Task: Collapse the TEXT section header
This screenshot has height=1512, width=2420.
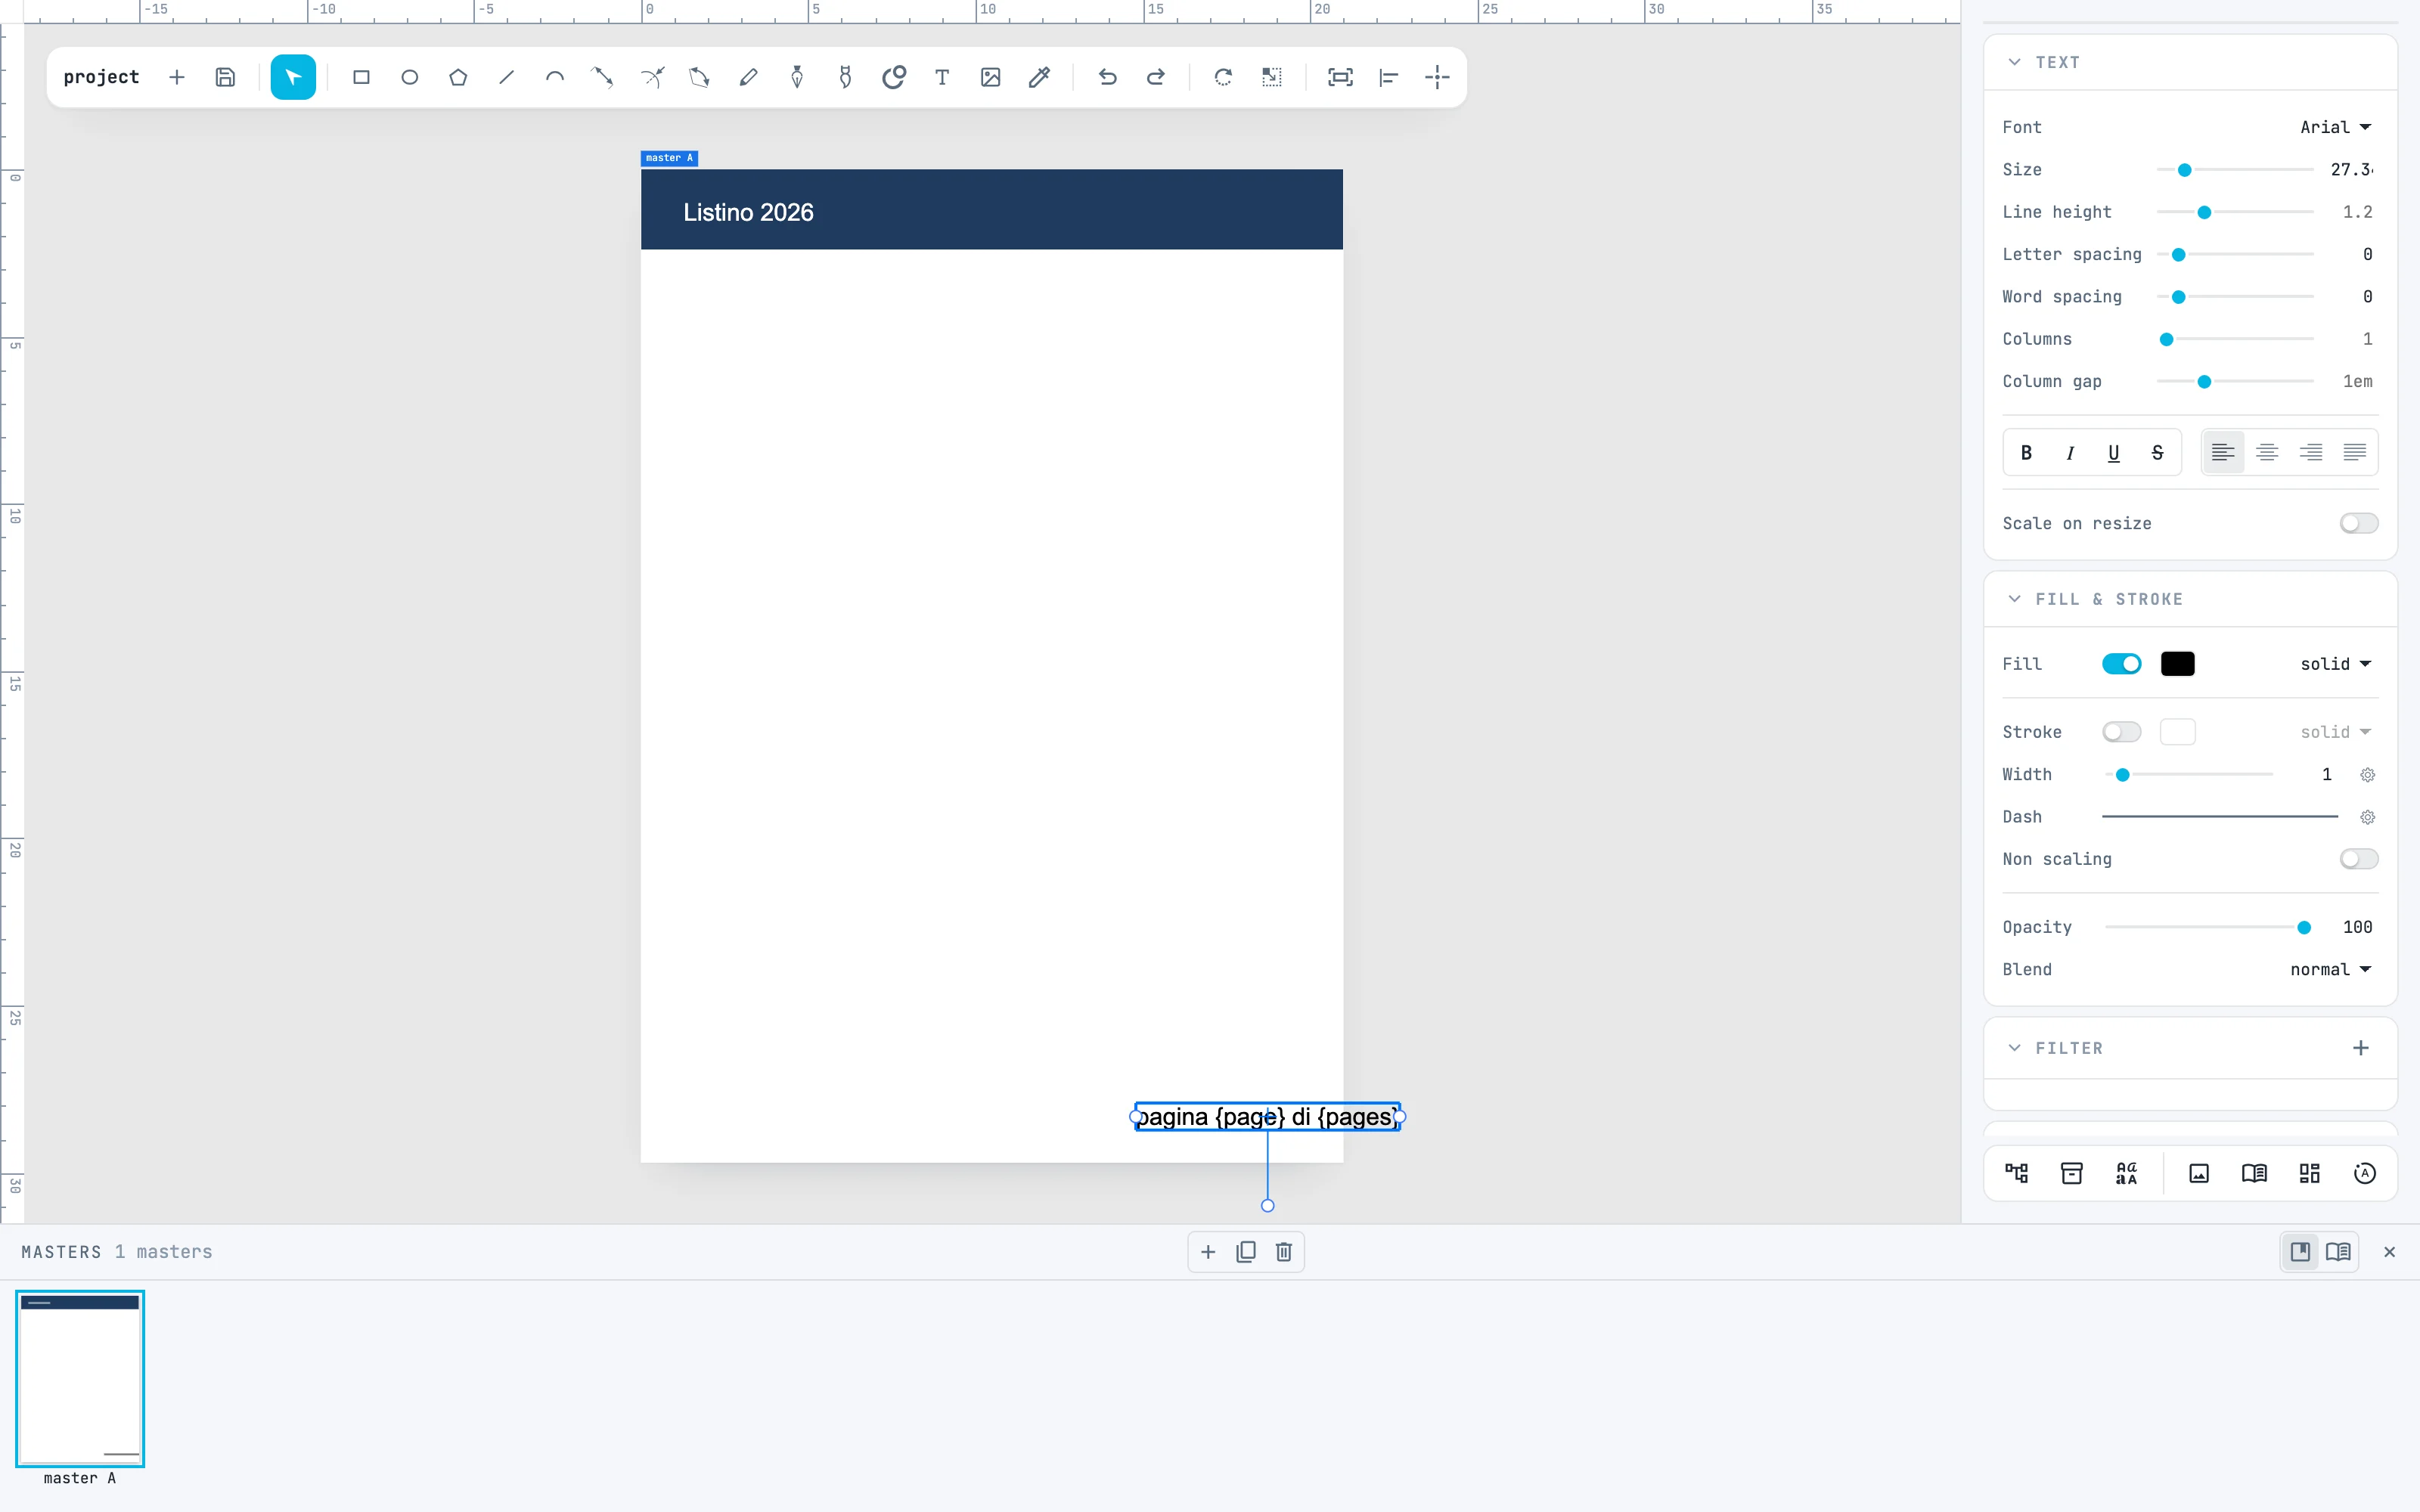Action: [x=2014, y=62]
